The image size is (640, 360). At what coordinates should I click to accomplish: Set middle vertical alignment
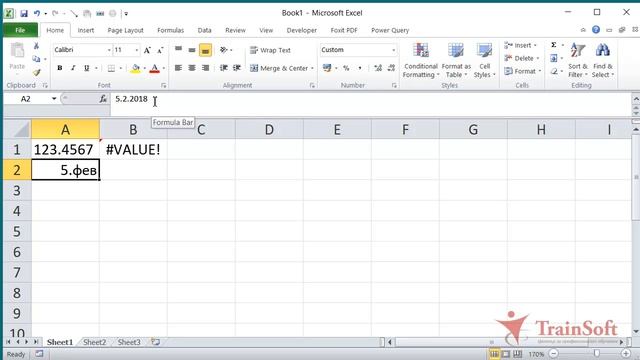tap(192, 50)
